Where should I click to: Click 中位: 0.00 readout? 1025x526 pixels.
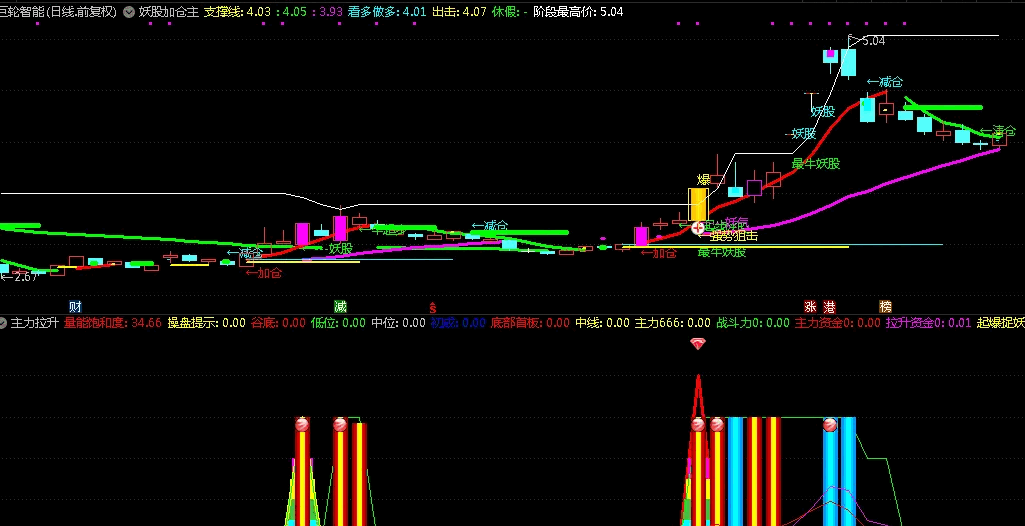[x=398, y=322]
